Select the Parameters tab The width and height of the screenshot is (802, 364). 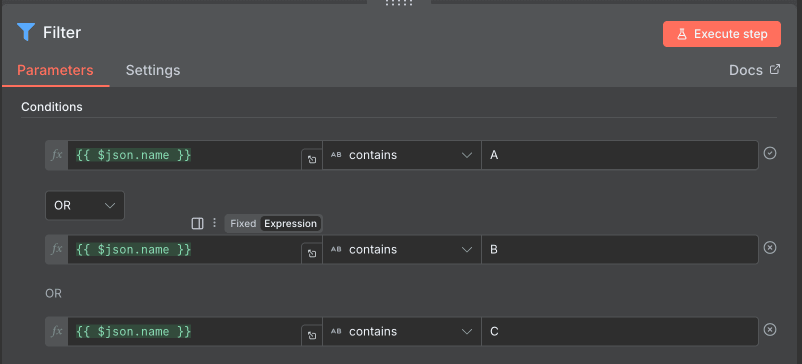55,70
